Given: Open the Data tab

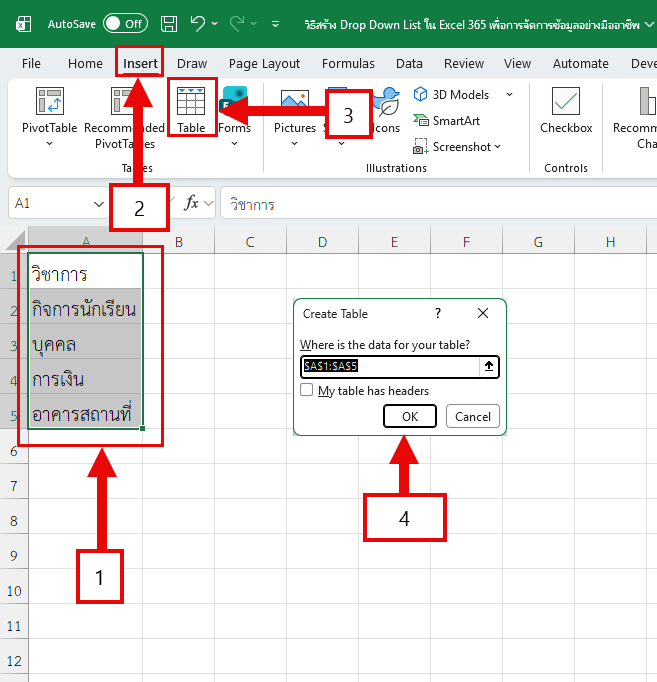Looking at the screenshot, I should pos(409,64).
